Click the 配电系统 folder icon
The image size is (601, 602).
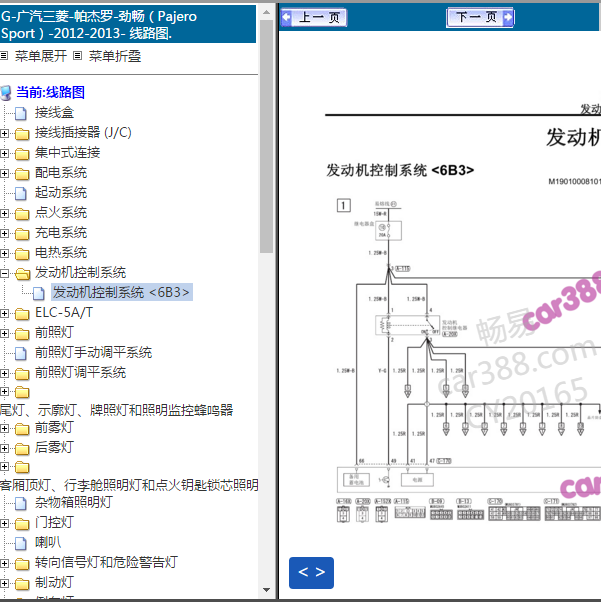click(x=22, y=174)
